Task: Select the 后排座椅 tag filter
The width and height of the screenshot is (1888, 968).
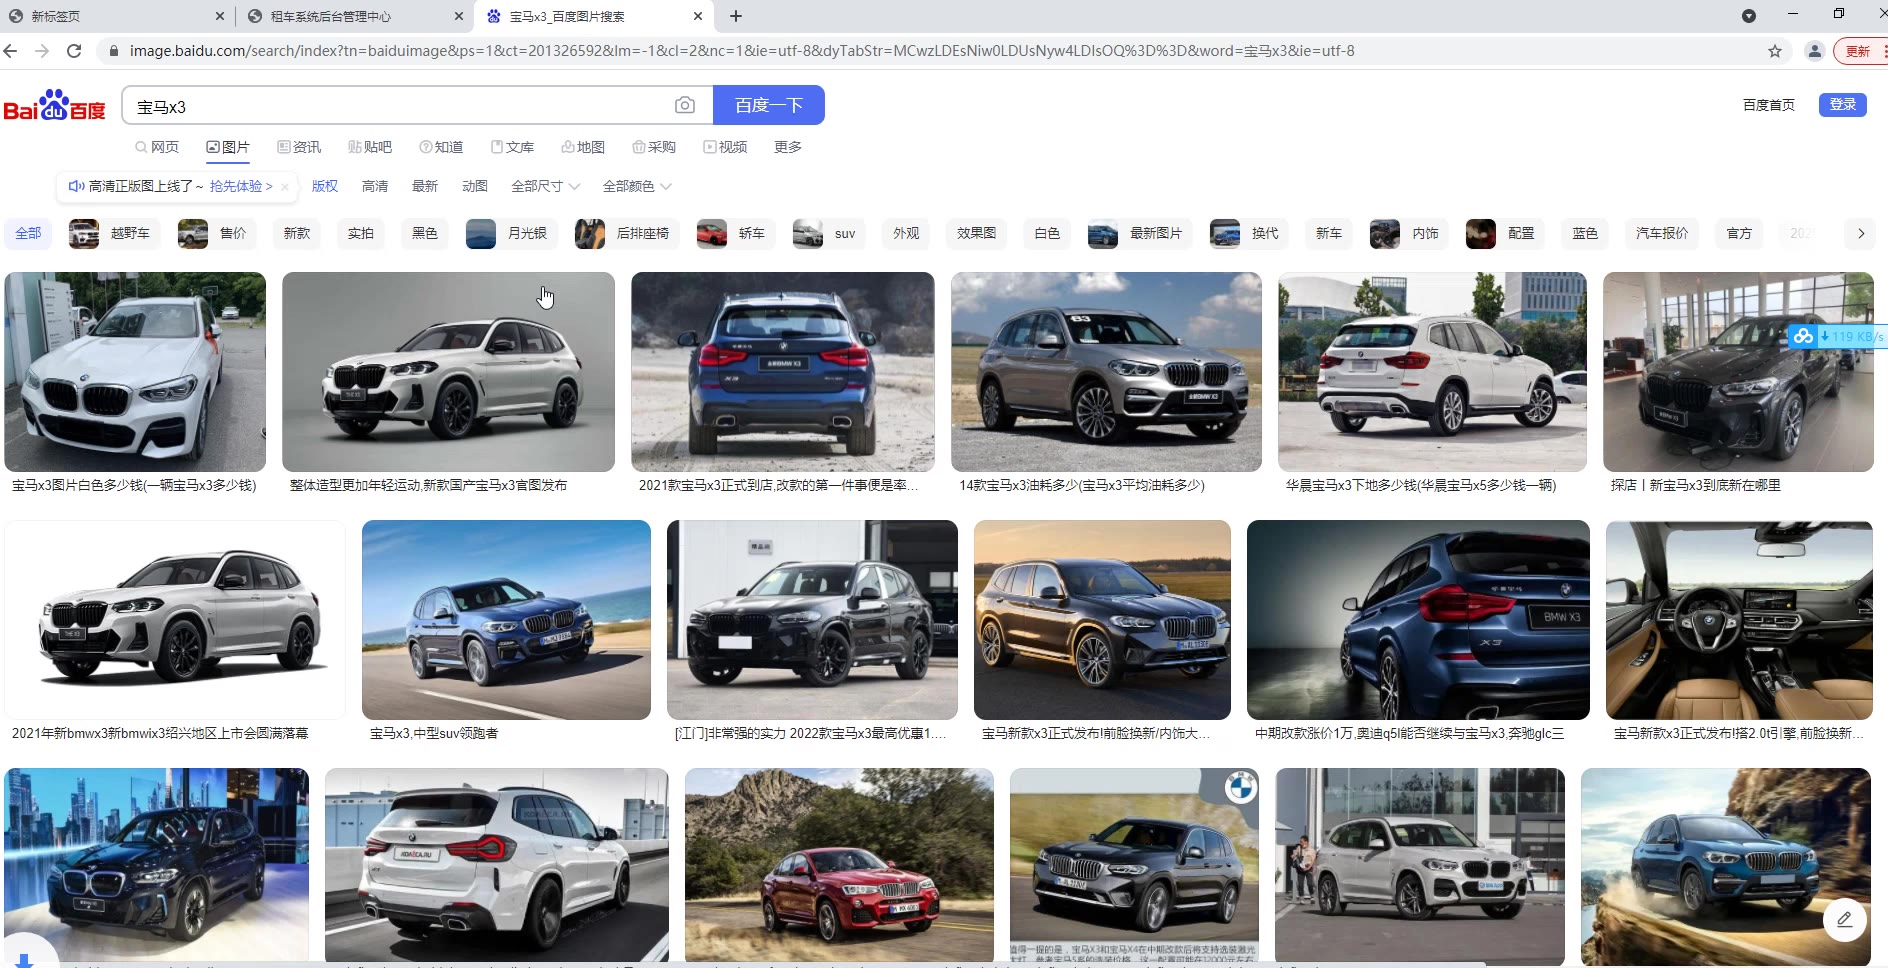Action: pyautogui.click(x=627, y=233)
